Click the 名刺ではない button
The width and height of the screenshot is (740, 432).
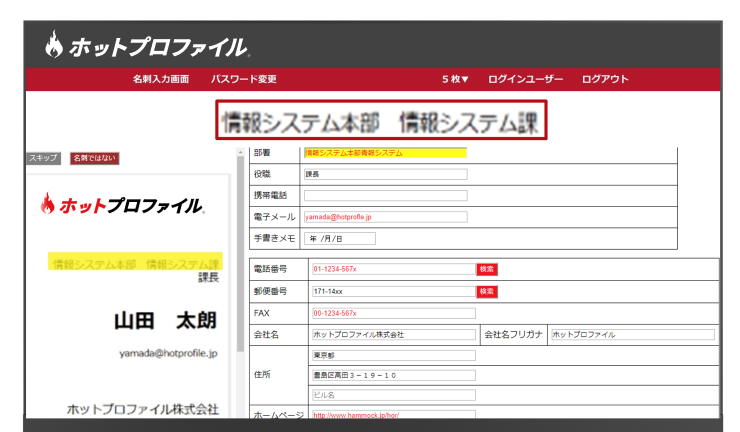pos(94,158)
